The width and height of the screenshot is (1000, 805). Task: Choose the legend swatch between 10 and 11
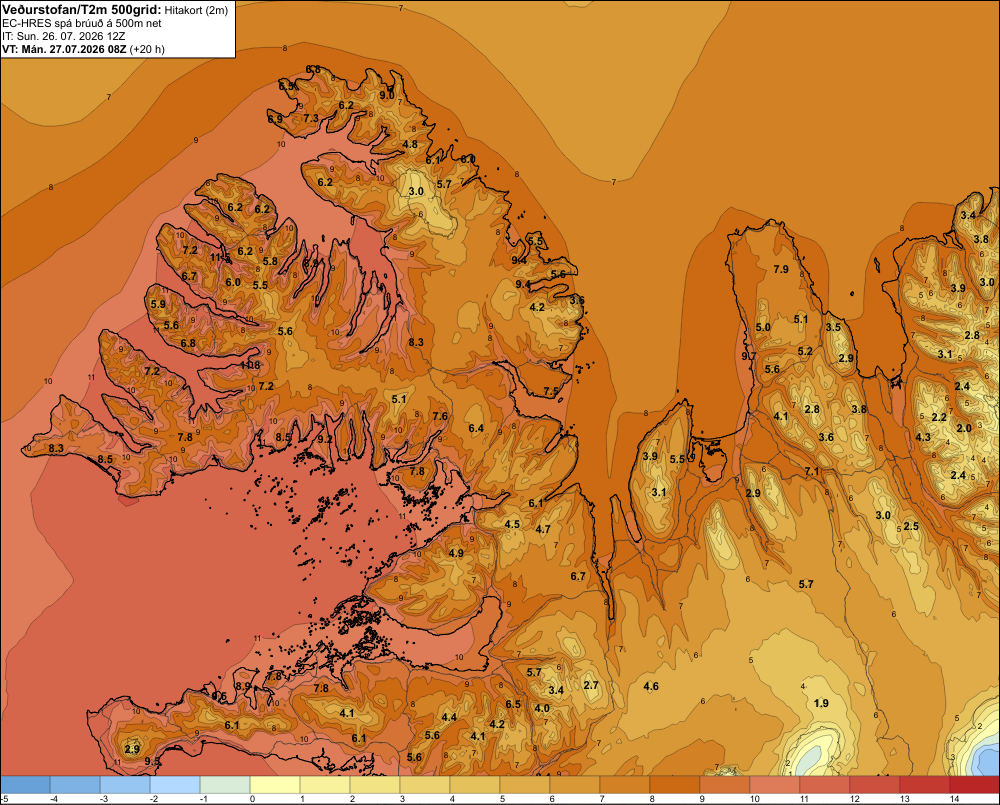pos(774,785)
